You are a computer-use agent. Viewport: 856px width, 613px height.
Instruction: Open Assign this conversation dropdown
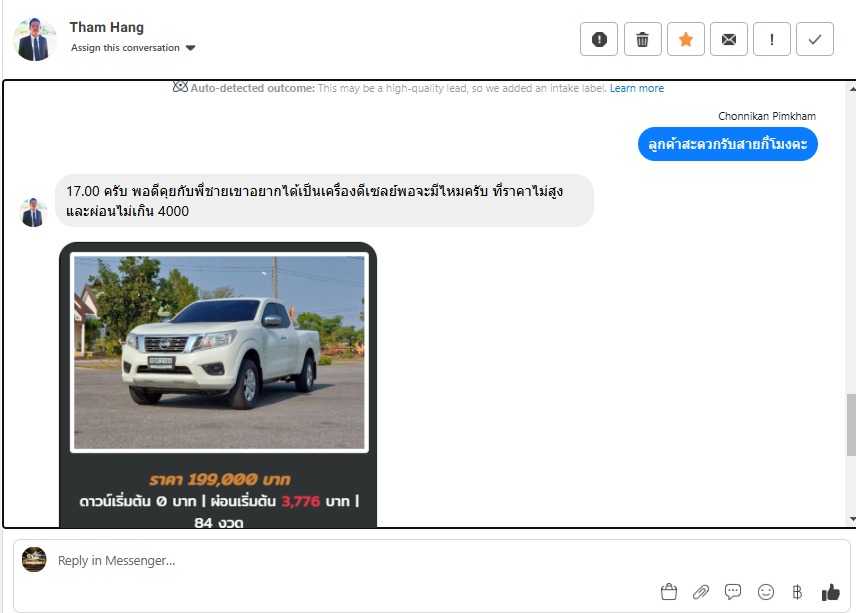point(133,48)
